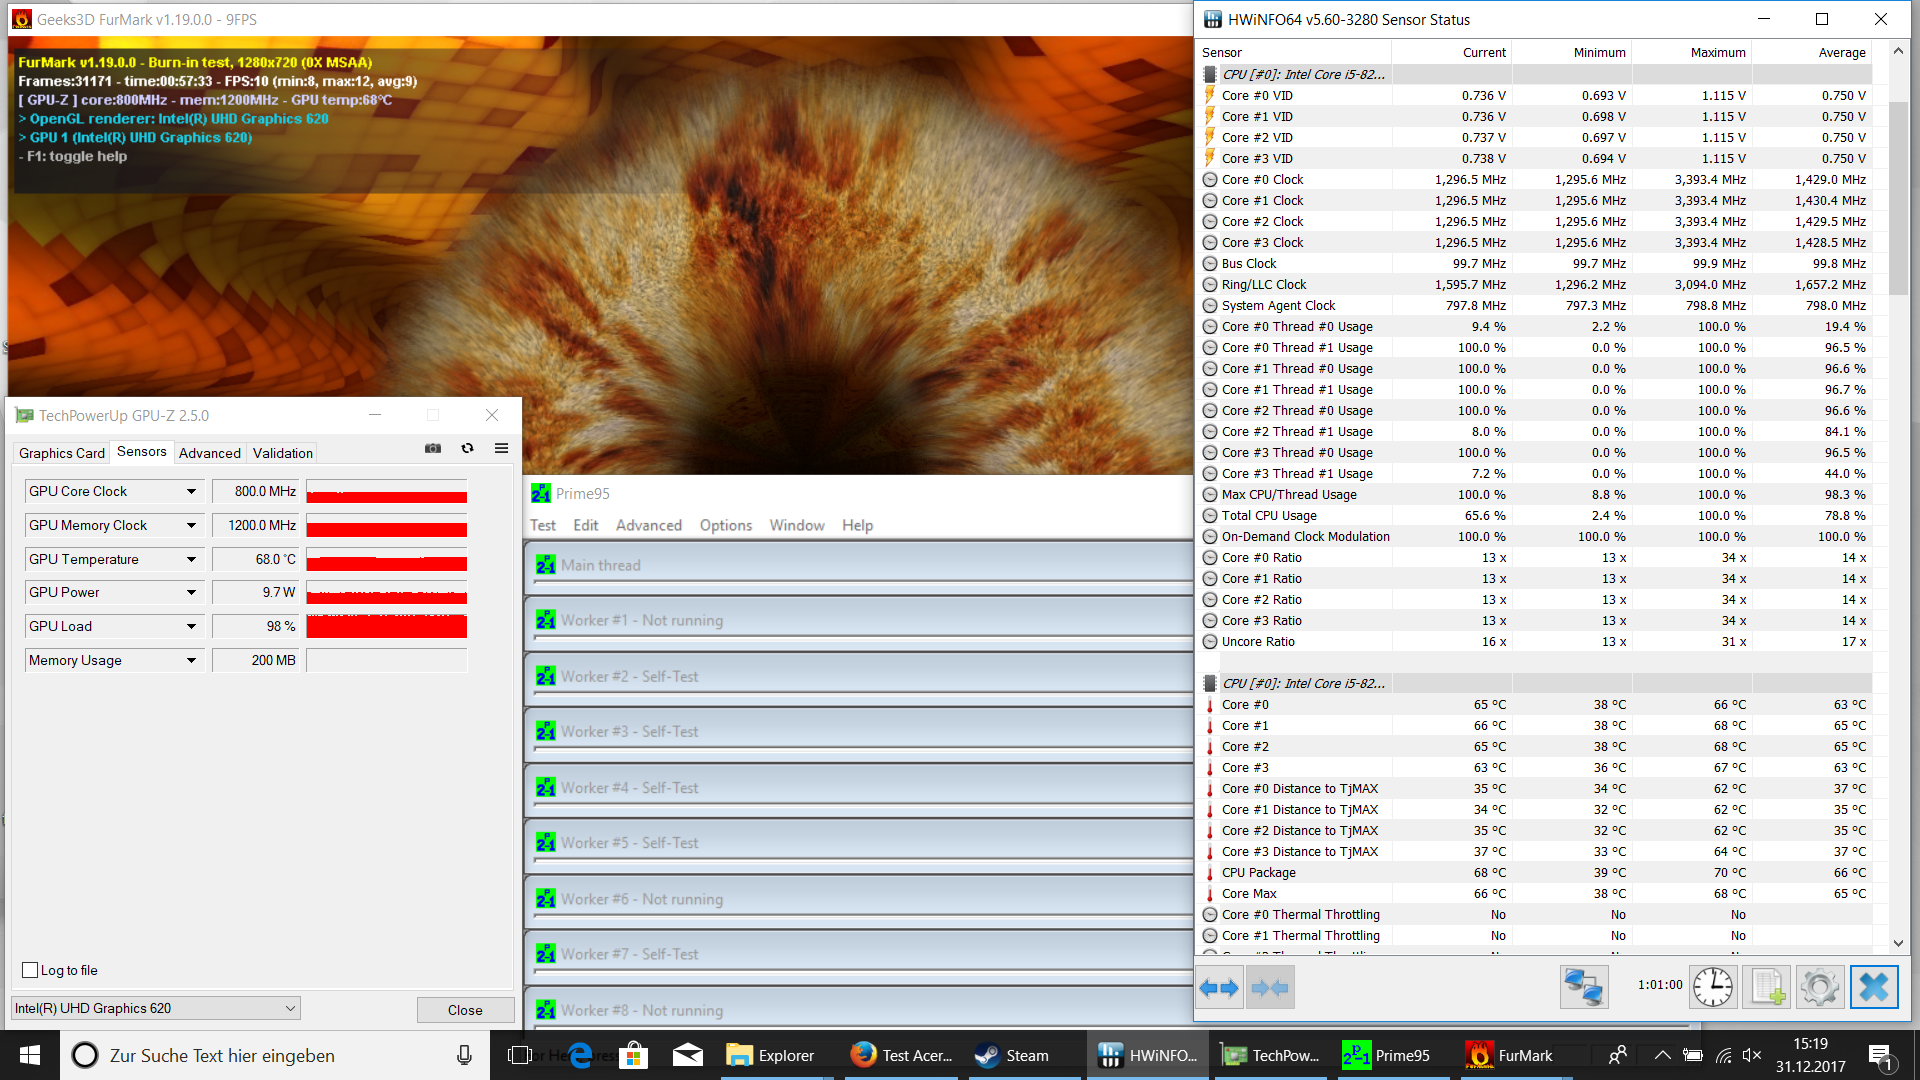Open GPU-Z hamburger menu icon
This screenshot has width=1920, height=1080.
(501, 449)
